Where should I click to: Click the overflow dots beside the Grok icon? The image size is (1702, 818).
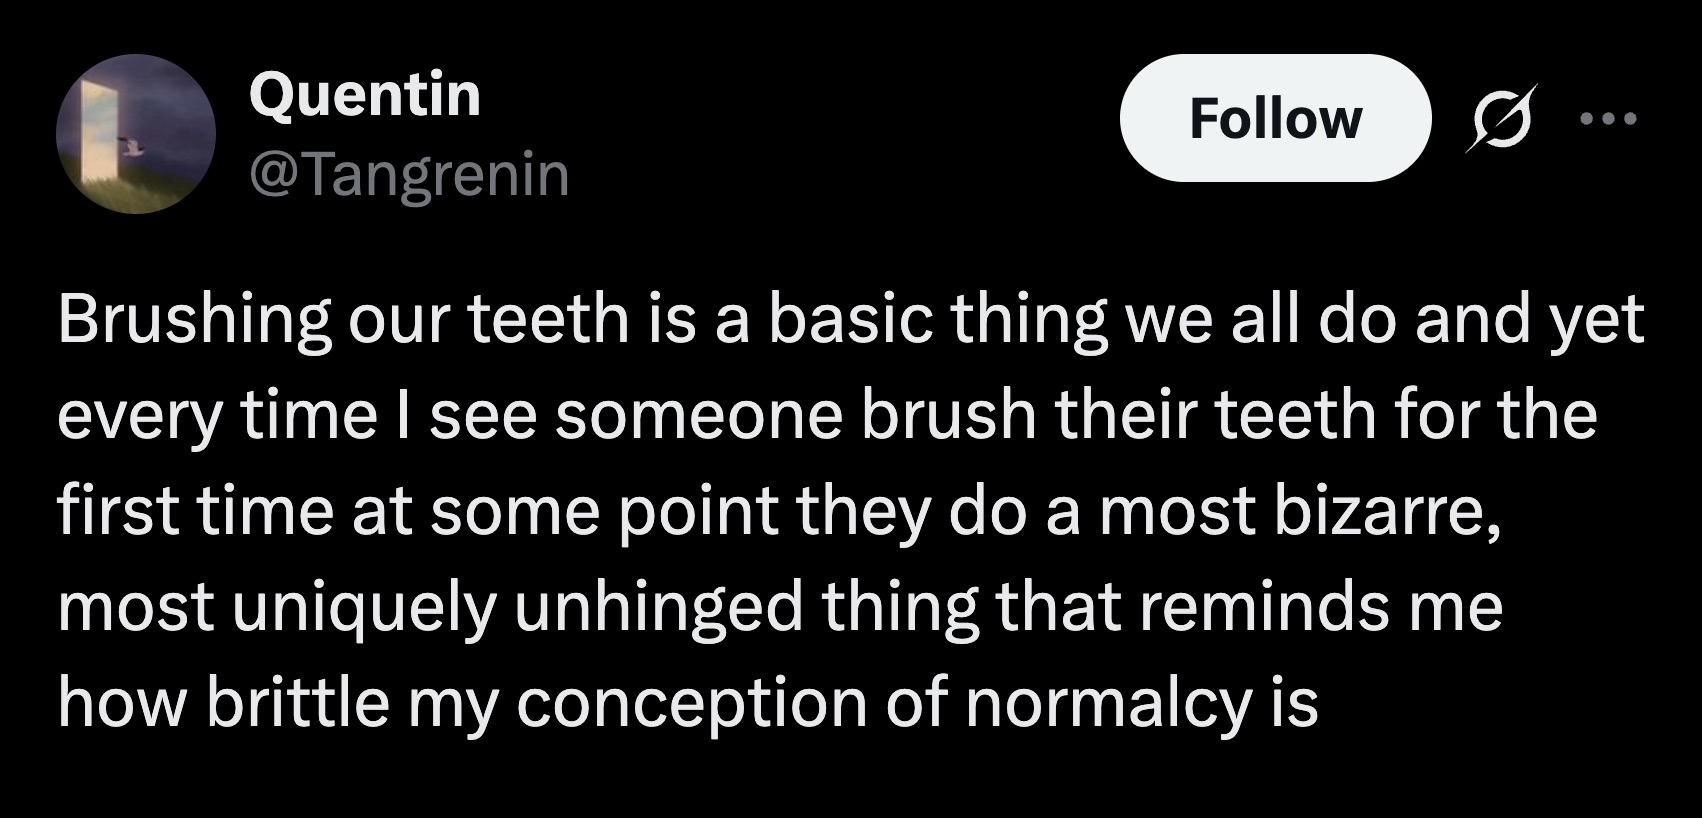[1608, 118]
